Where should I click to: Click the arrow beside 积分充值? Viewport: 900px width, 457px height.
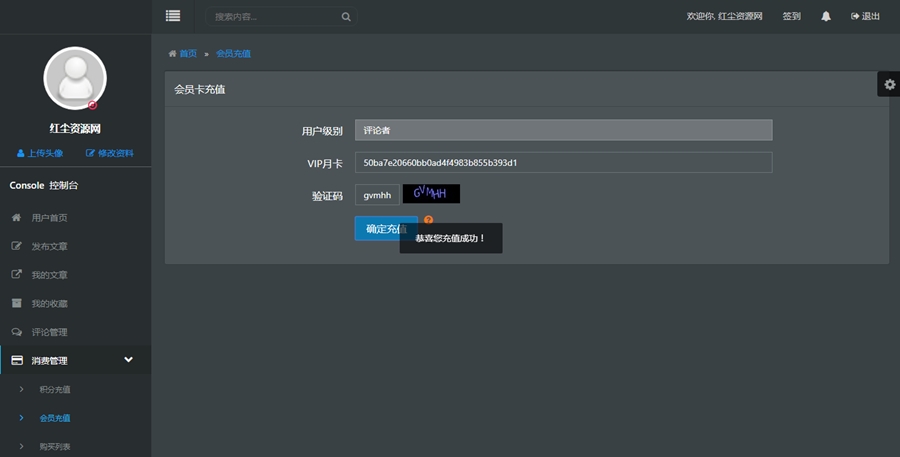click(21, 389)
